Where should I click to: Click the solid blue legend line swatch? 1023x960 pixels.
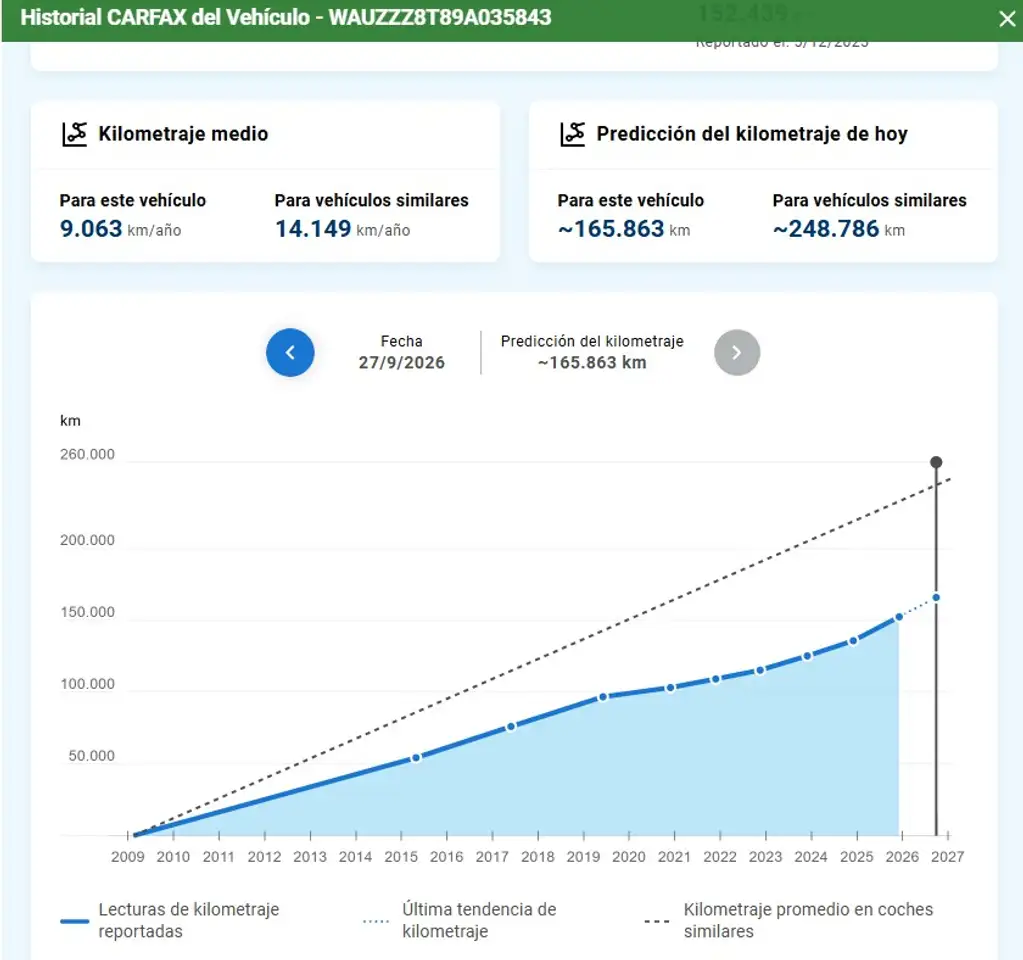point(74,921)
